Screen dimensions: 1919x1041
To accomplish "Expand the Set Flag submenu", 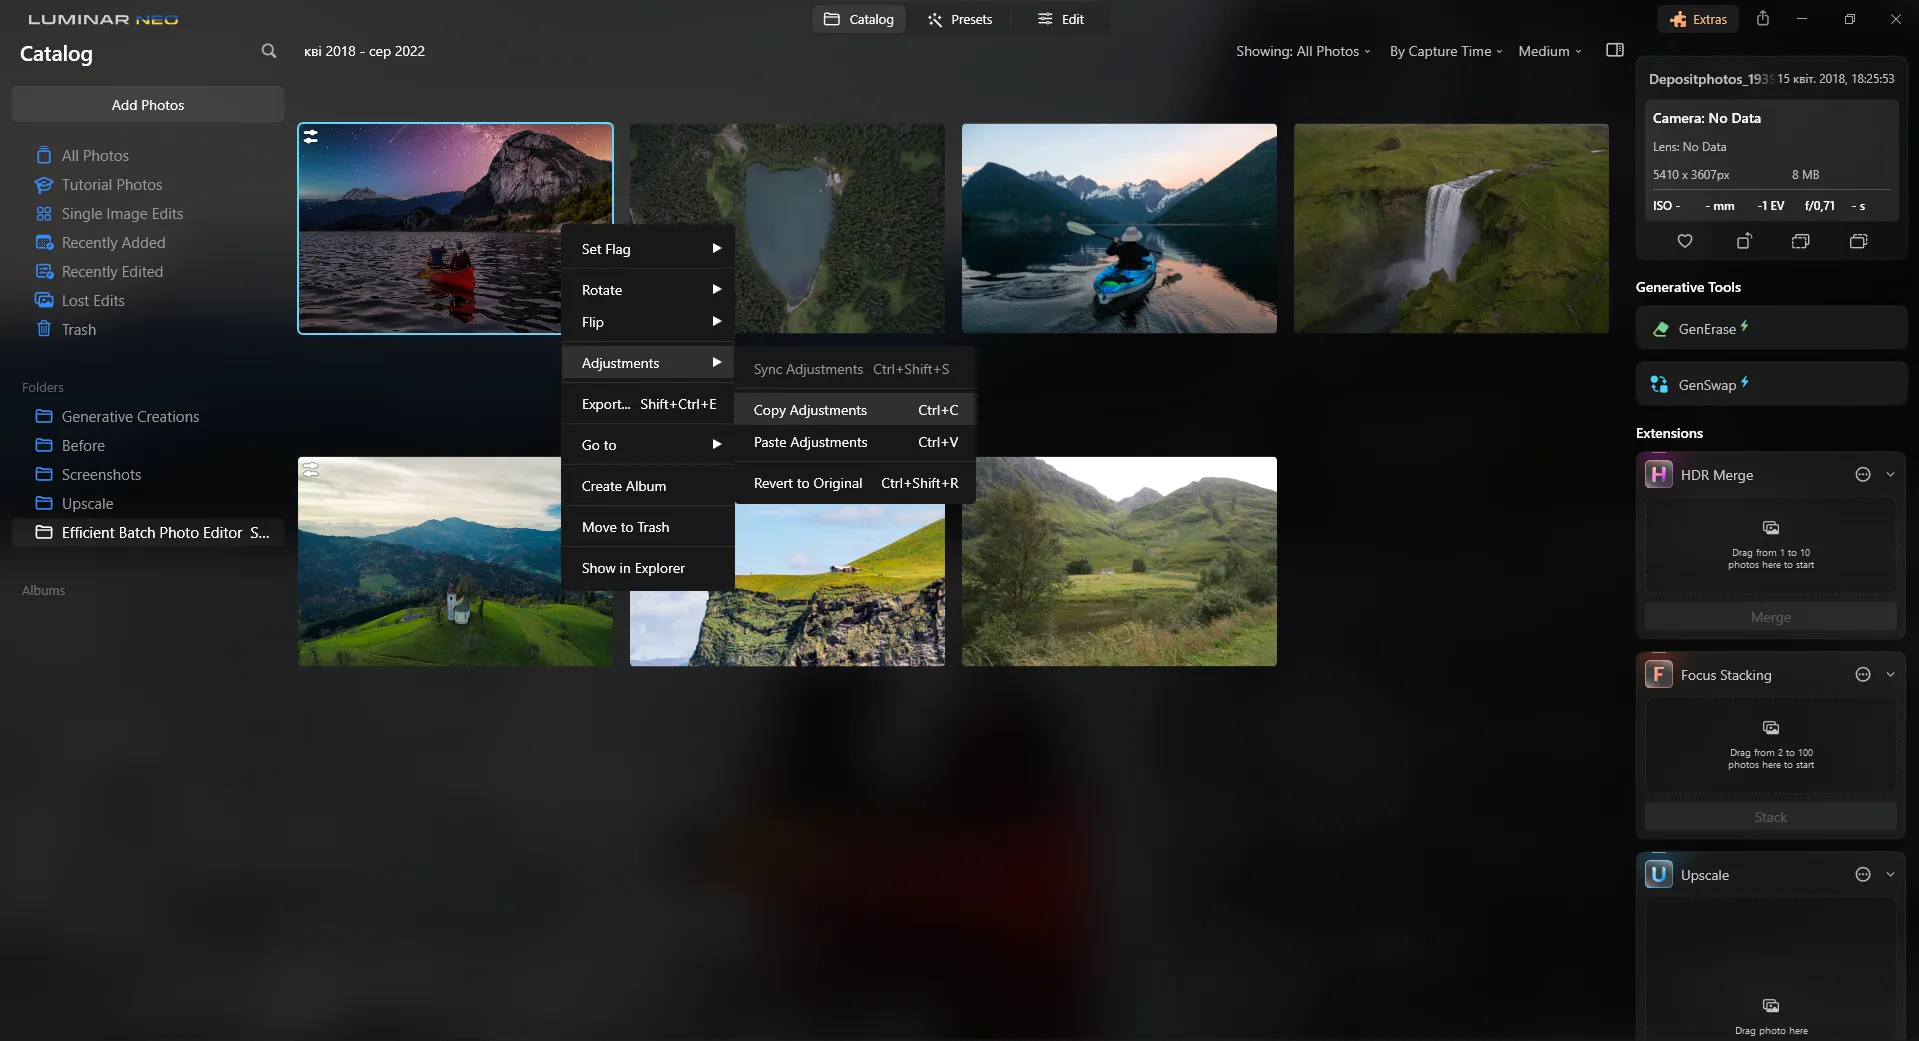I will tap(649, 248).
